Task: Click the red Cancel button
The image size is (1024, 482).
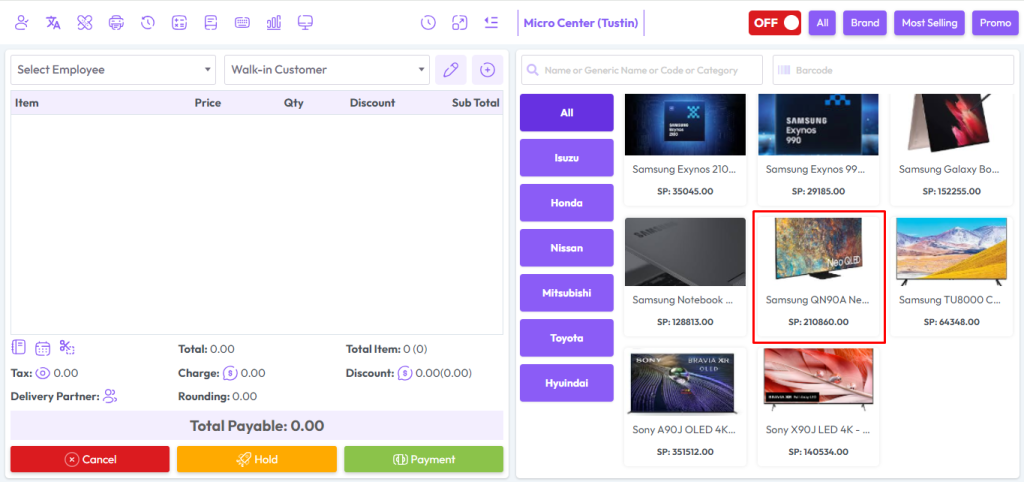Action: point(90,459)
